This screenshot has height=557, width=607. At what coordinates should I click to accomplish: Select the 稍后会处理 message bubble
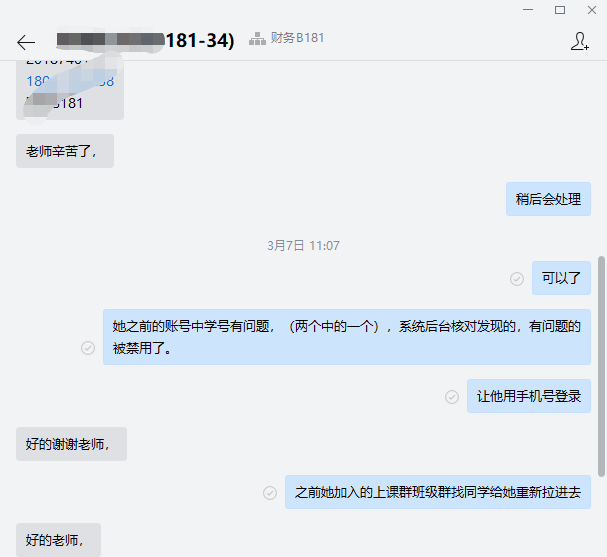point(548,199)
